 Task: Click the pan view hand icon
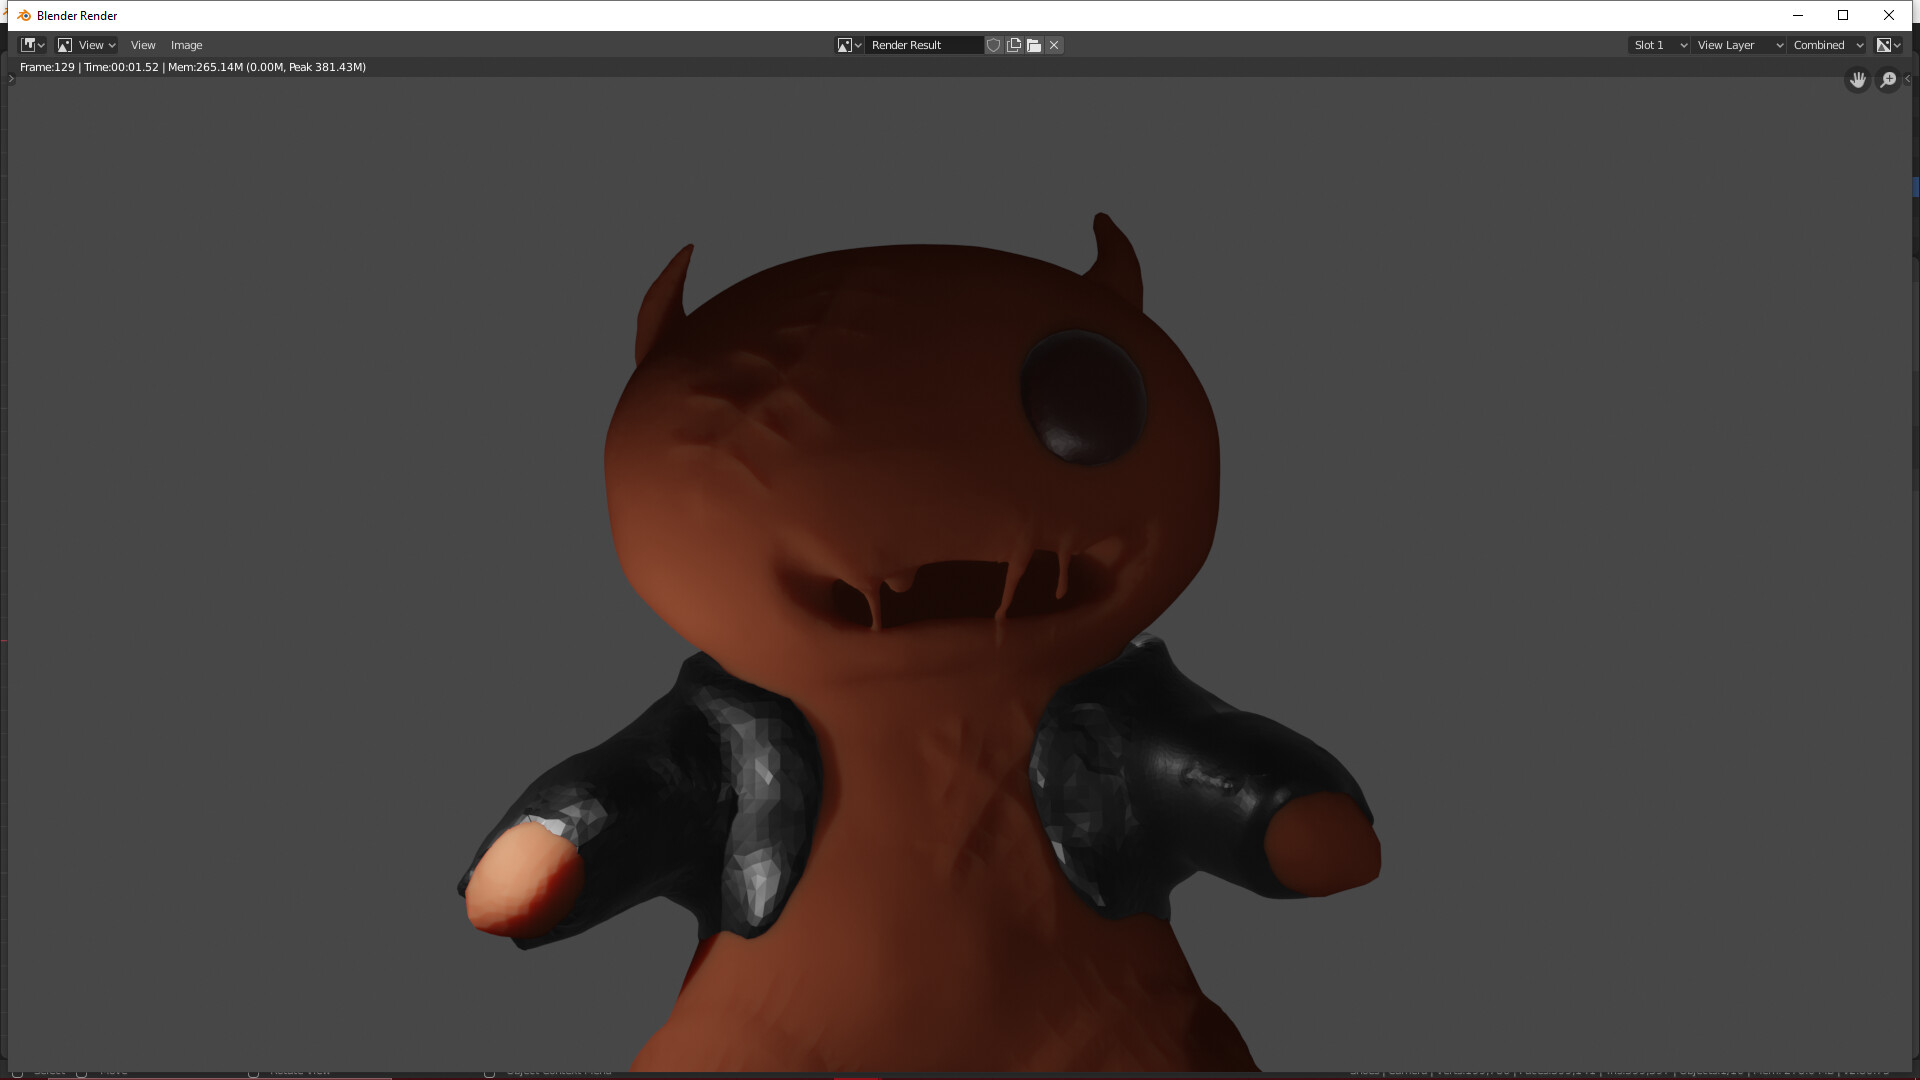coord(1857,80)
